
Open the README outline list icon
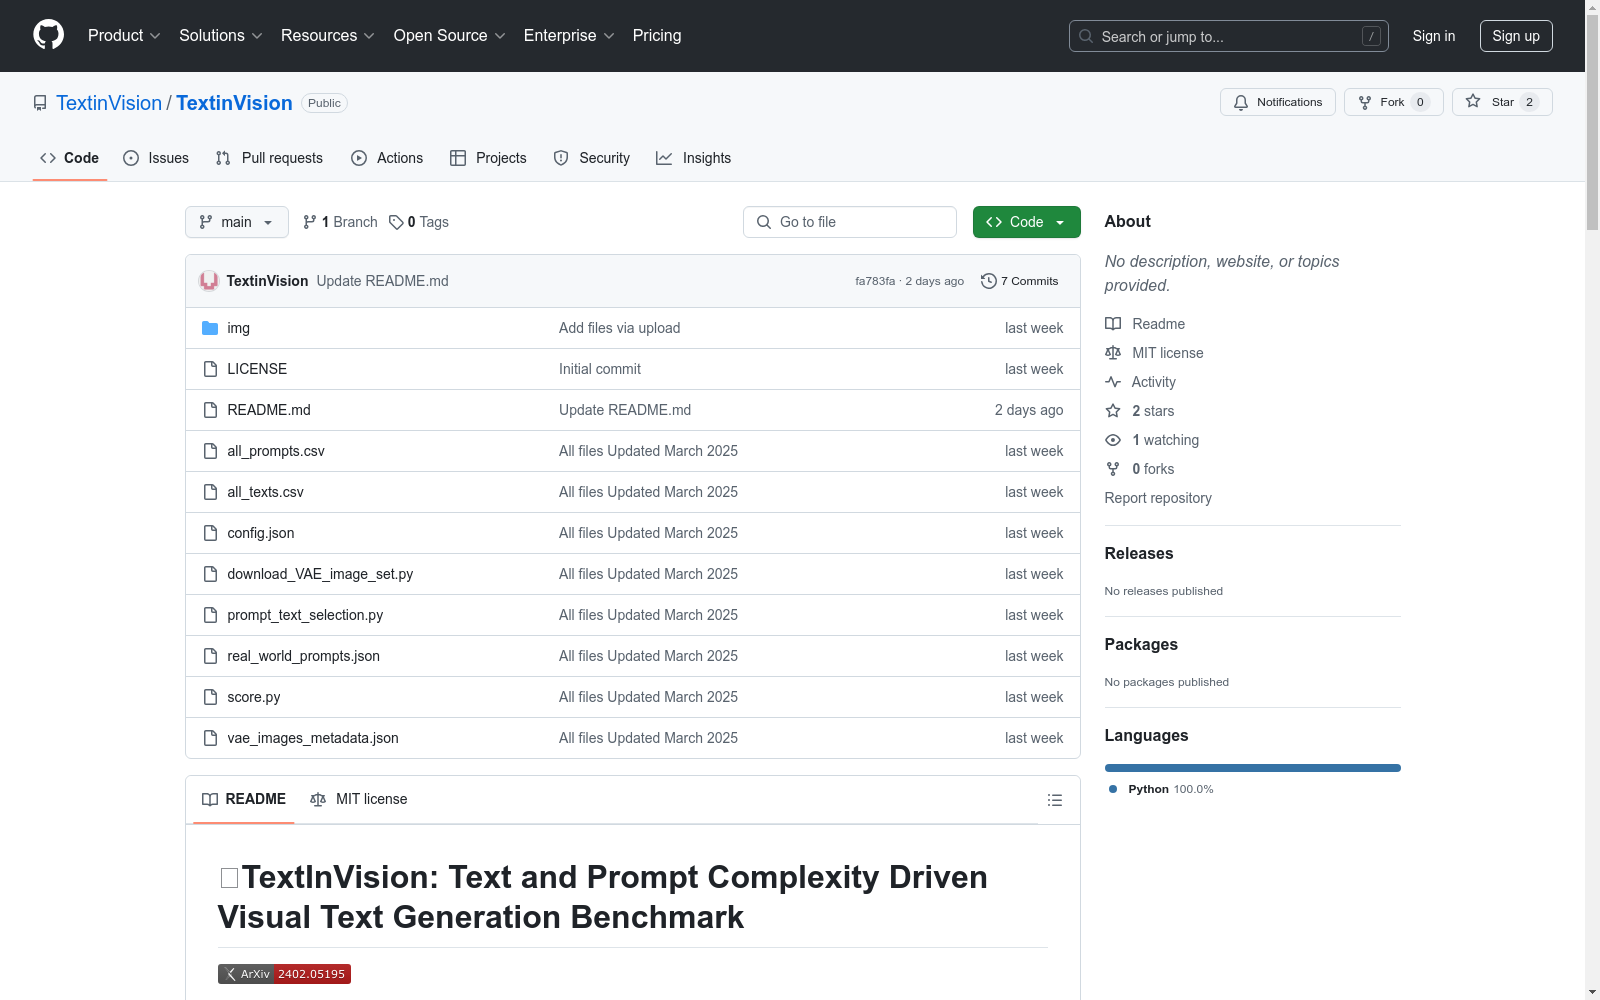coord(1054,800)
